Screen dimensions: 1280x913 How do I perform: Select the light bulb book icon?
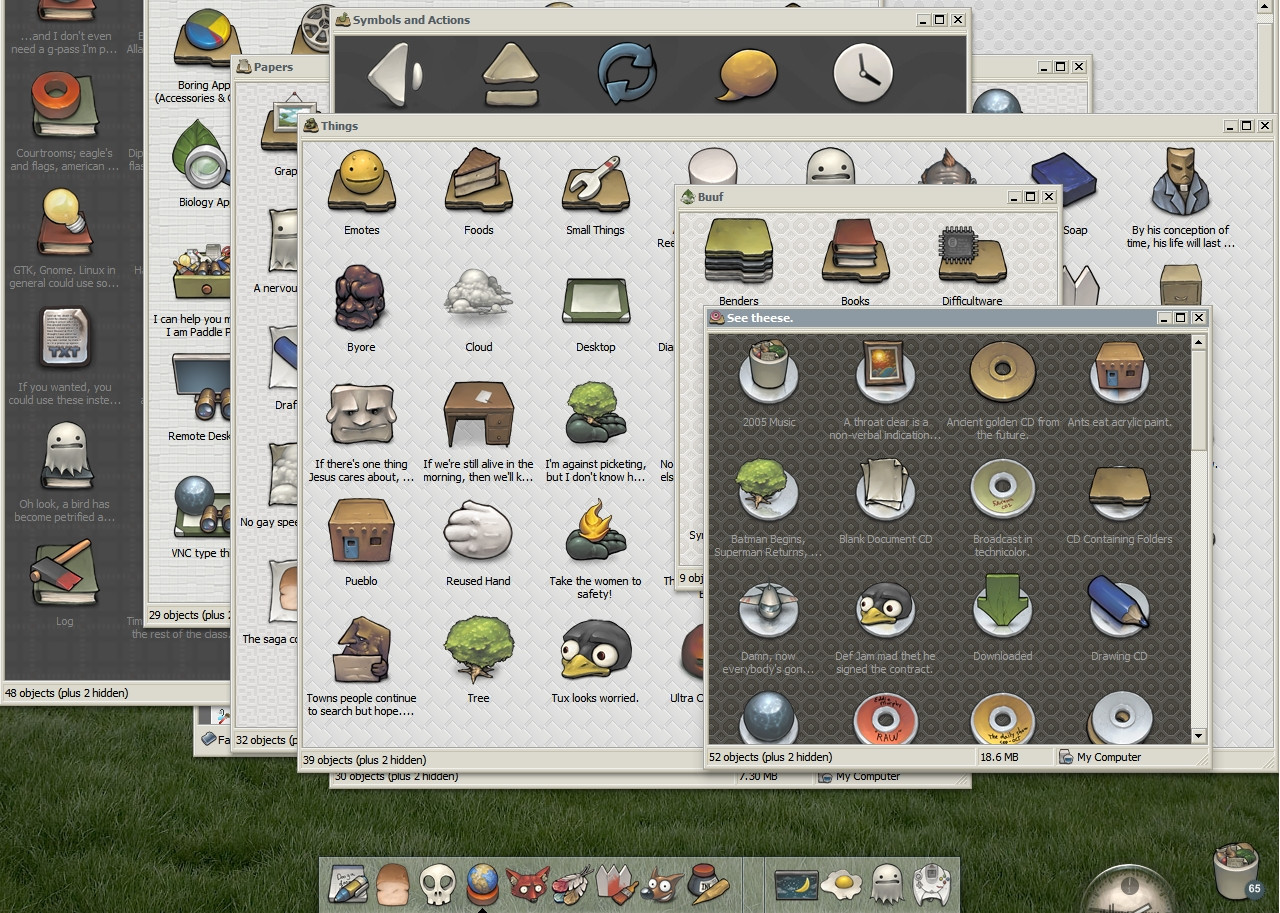tap(64, 222)
